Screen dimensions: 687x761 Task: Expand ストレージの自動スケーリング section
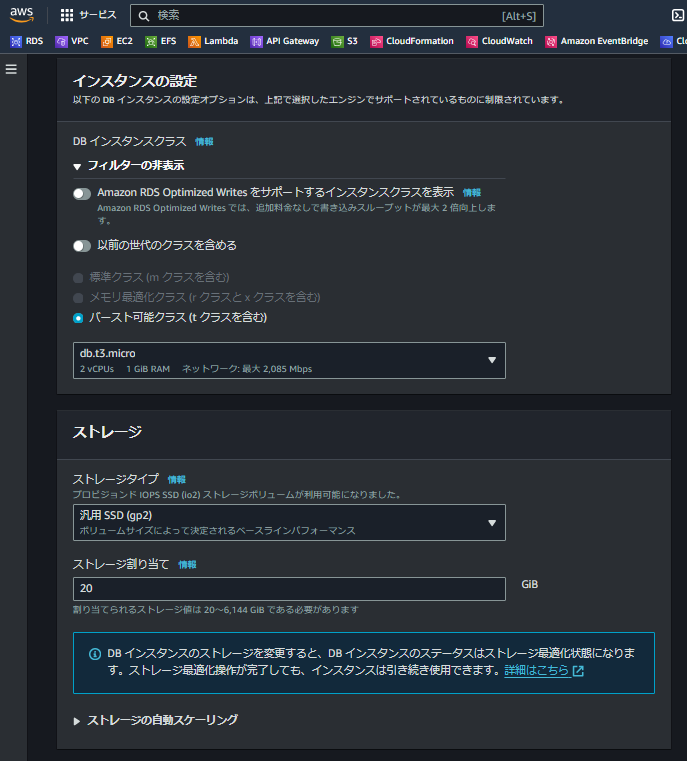click(156, 720)
